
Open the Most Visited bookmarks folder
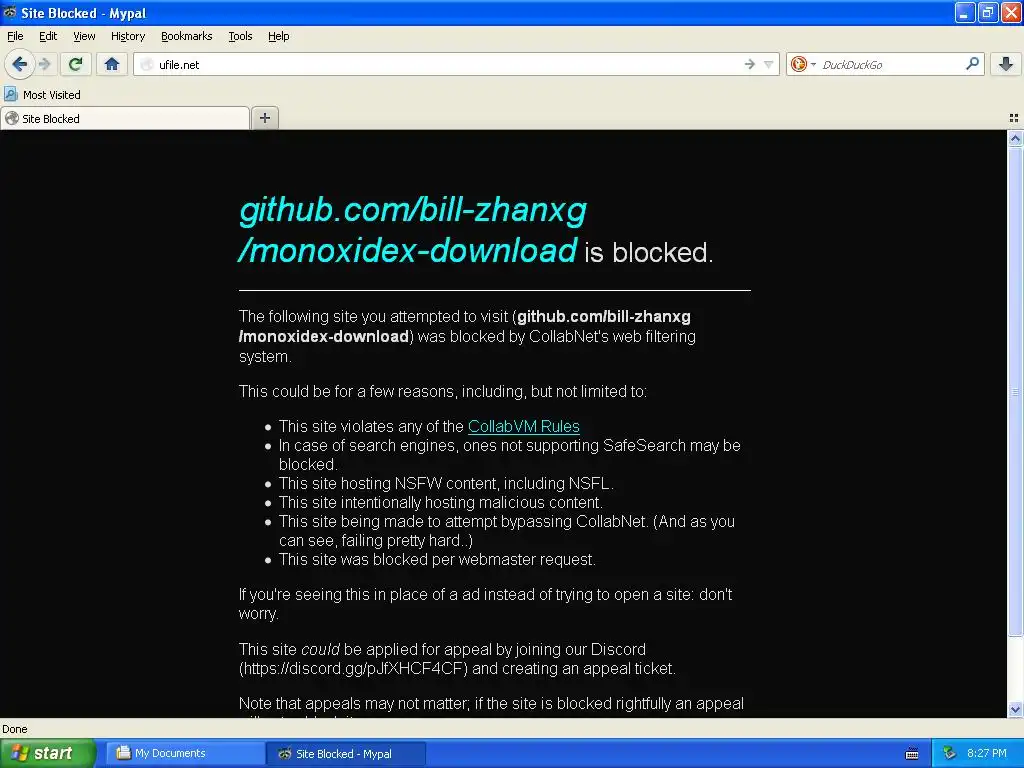pyautogui.click(x=42, y=95)
